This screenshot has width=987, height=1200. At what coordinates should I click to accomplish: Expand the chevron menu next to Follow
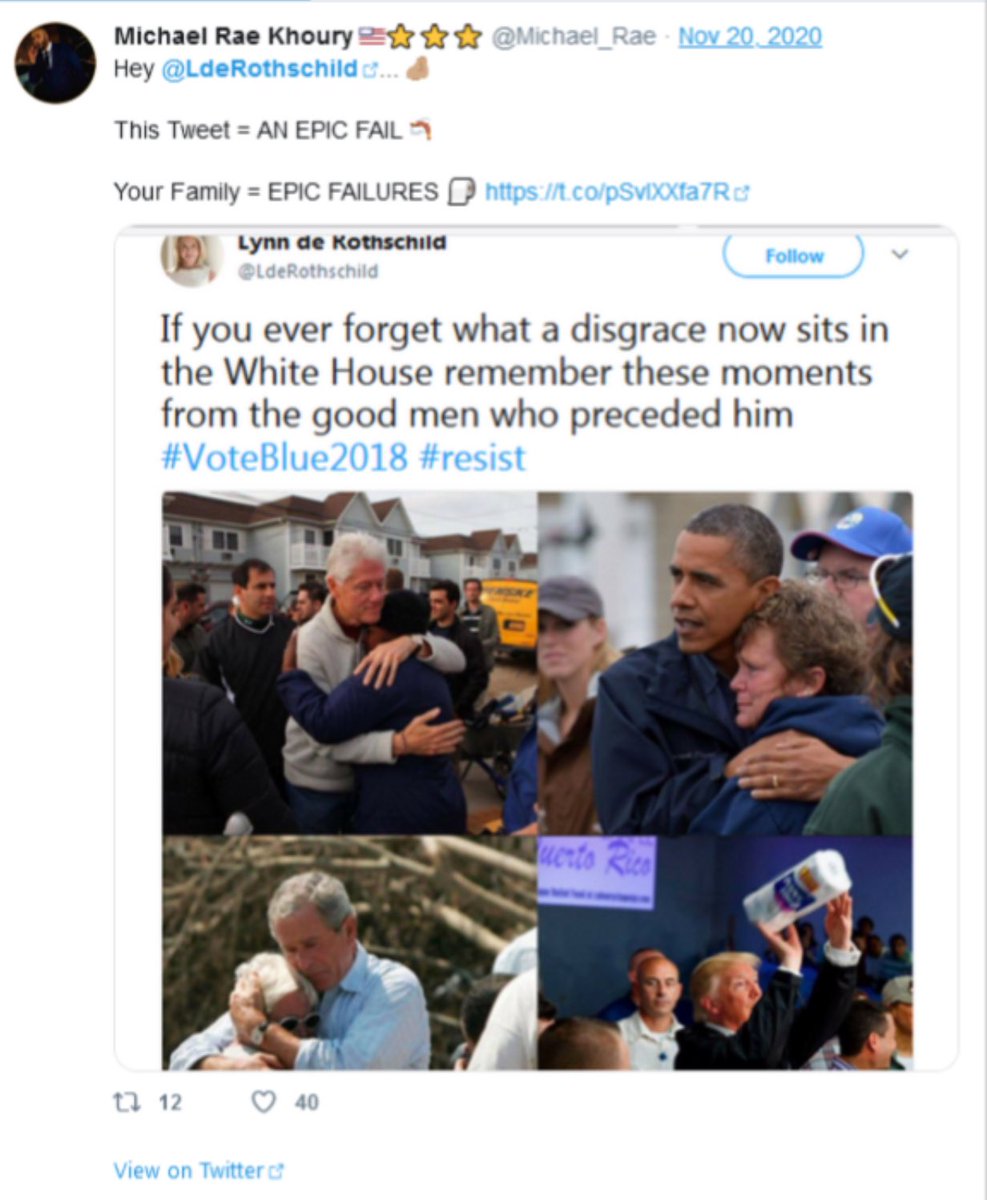pos(899,254)
